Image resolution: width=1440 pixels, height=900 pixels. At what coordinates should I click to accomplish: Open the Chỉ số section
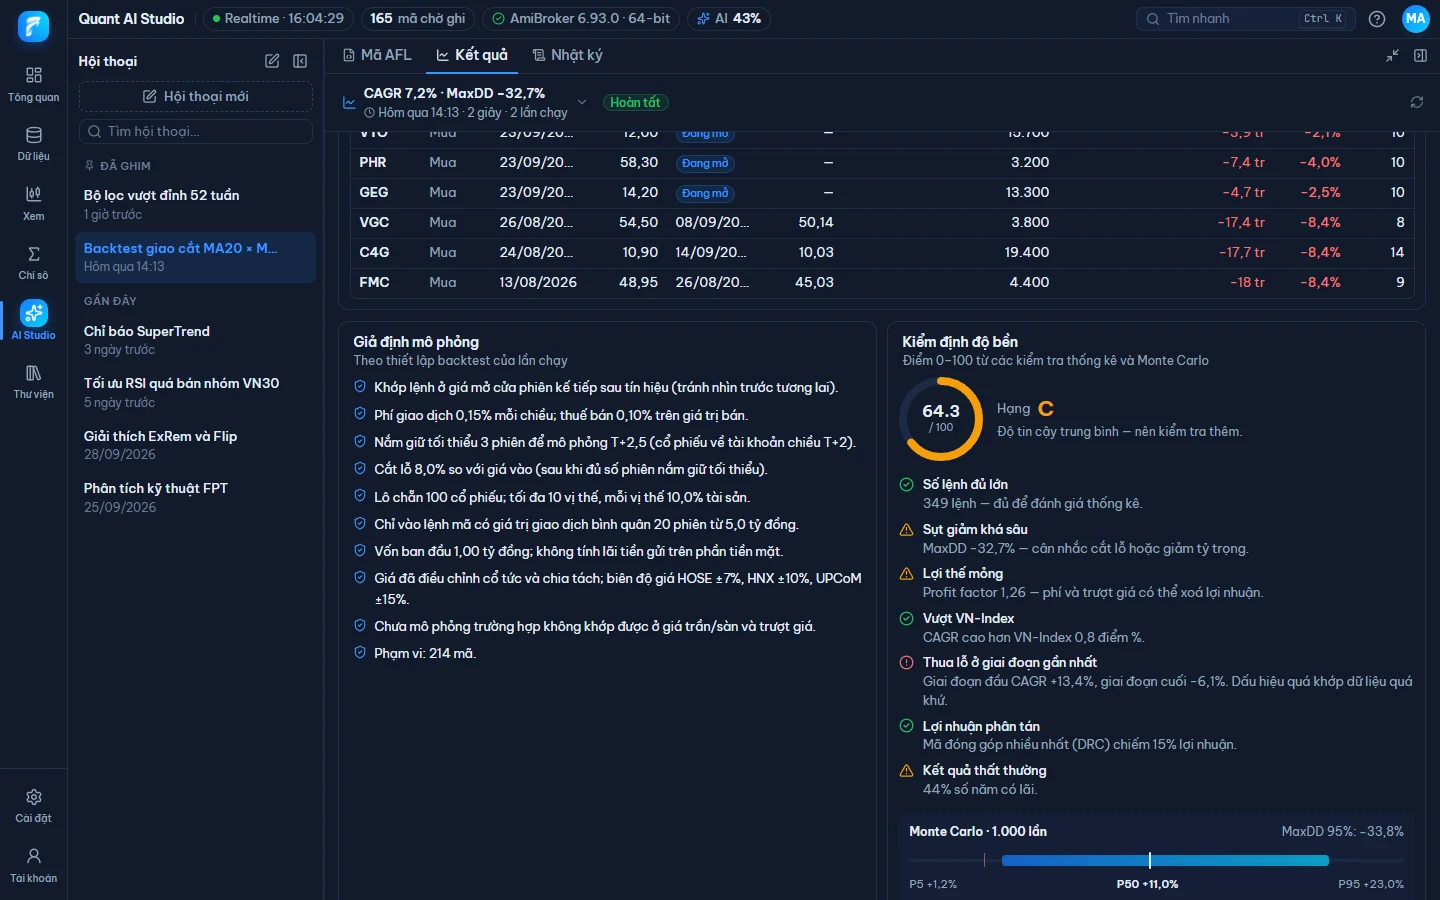33,262
